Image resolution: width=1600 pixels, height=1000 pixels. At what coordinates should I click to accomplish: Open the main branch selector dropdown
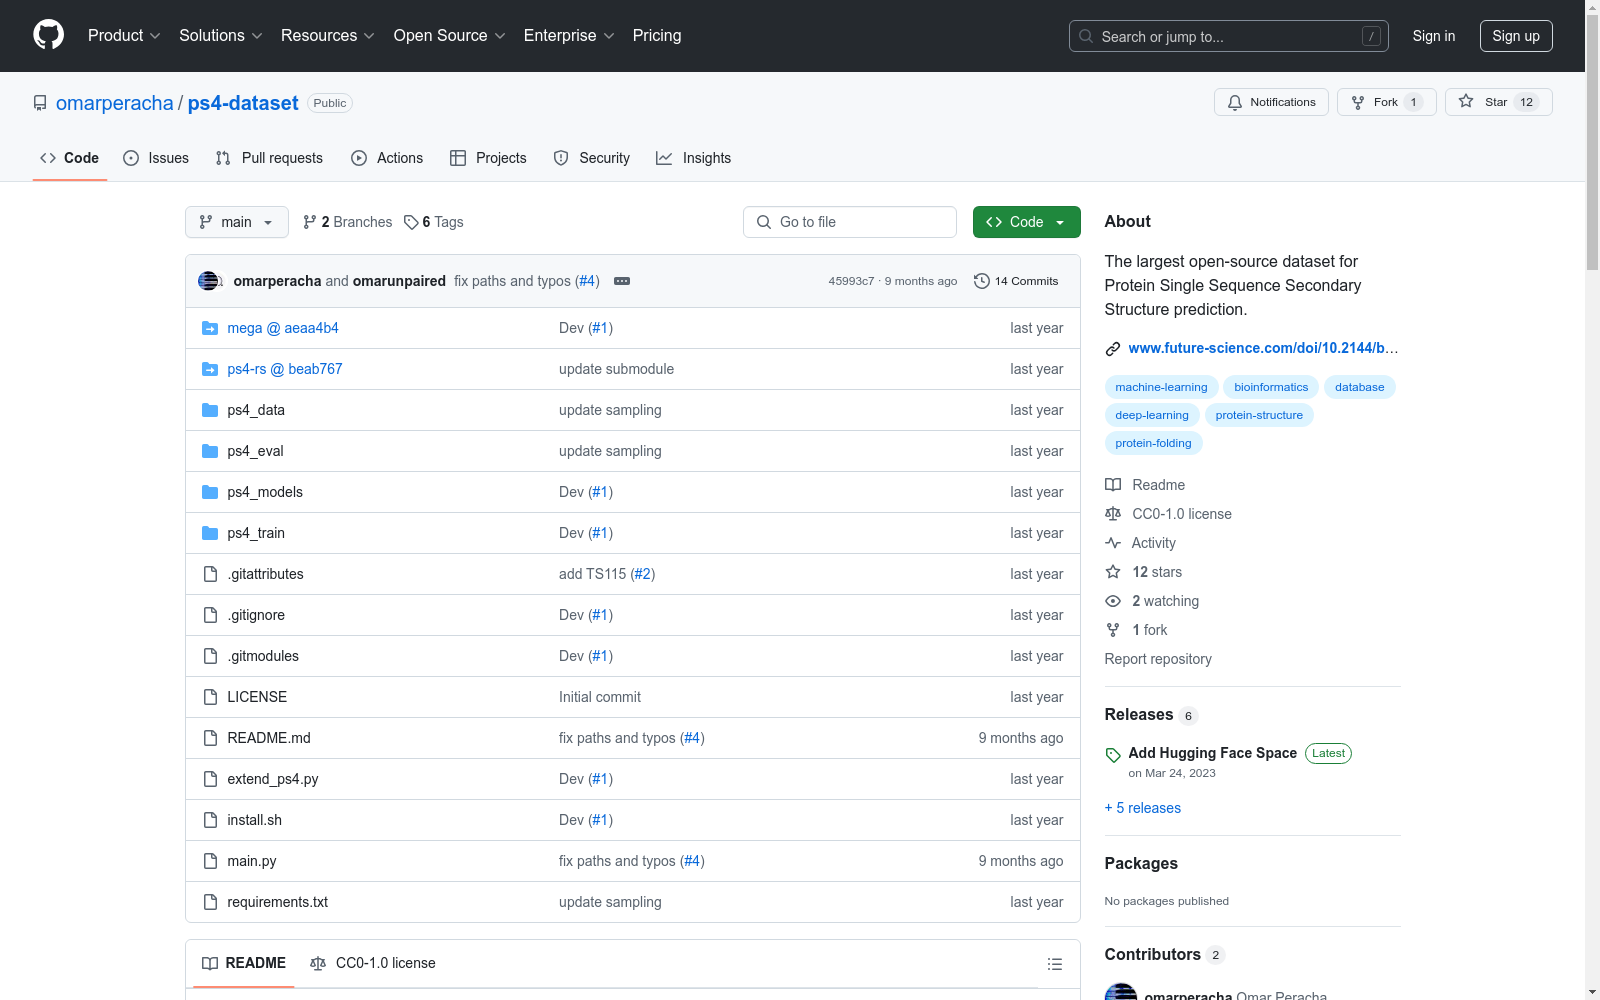click(x=237, y=222)
